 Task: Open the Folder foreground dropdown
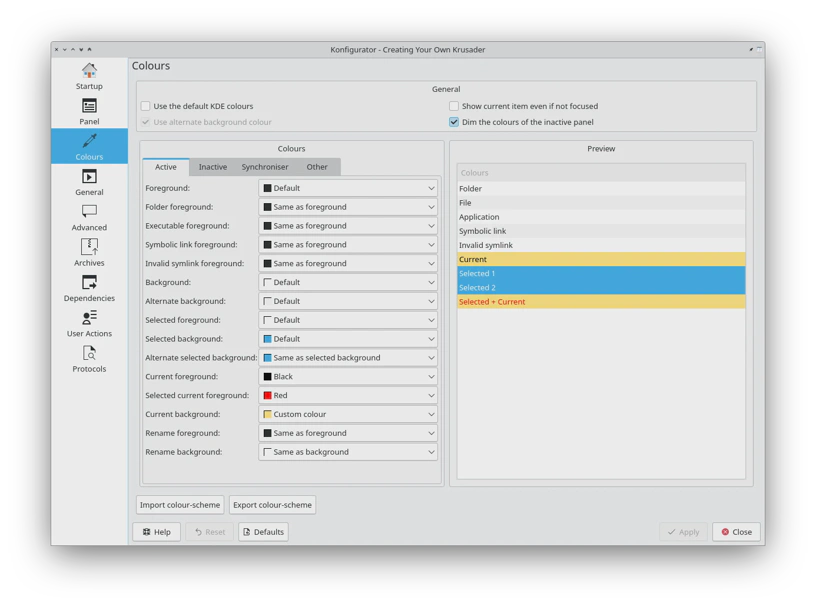click(348, 207)
